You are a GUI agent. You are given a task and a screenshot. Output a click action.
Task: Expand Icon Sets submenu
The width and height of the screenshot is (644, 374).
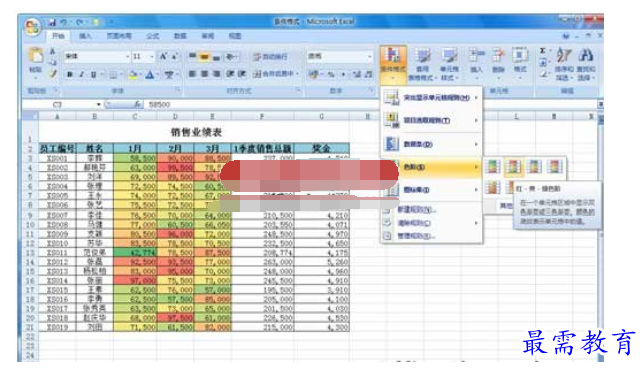click(x=431, y=190)
